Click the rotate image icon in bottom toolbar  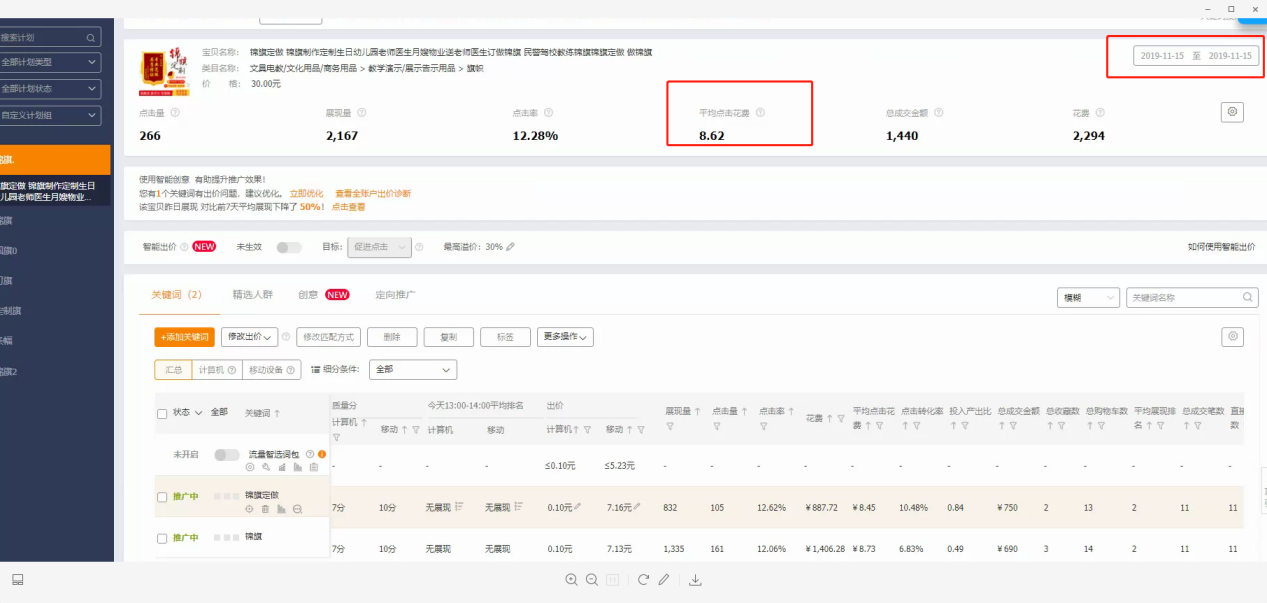pyautogui.click(x=643, y=580)
